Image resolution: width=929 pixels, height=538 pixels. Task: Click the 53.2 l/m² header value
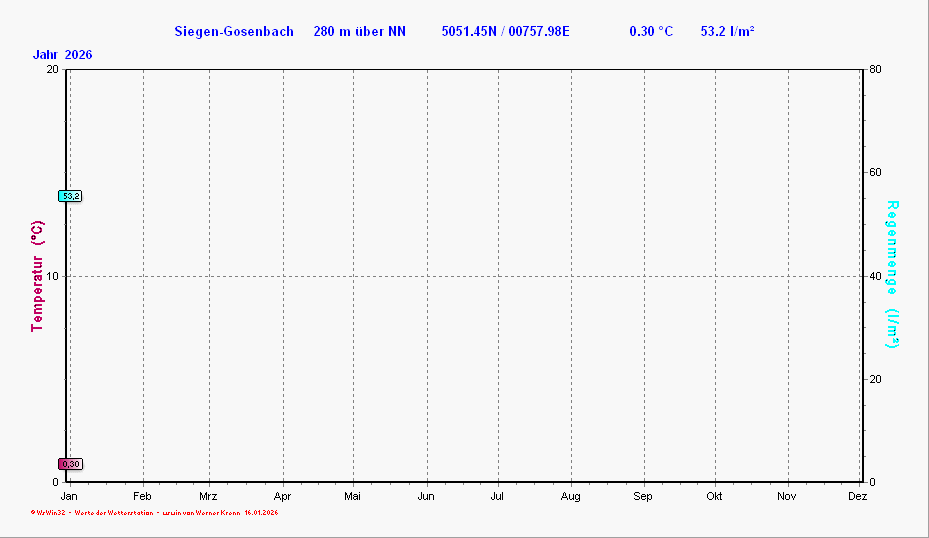pyautogui.click(x=727, y=31)
